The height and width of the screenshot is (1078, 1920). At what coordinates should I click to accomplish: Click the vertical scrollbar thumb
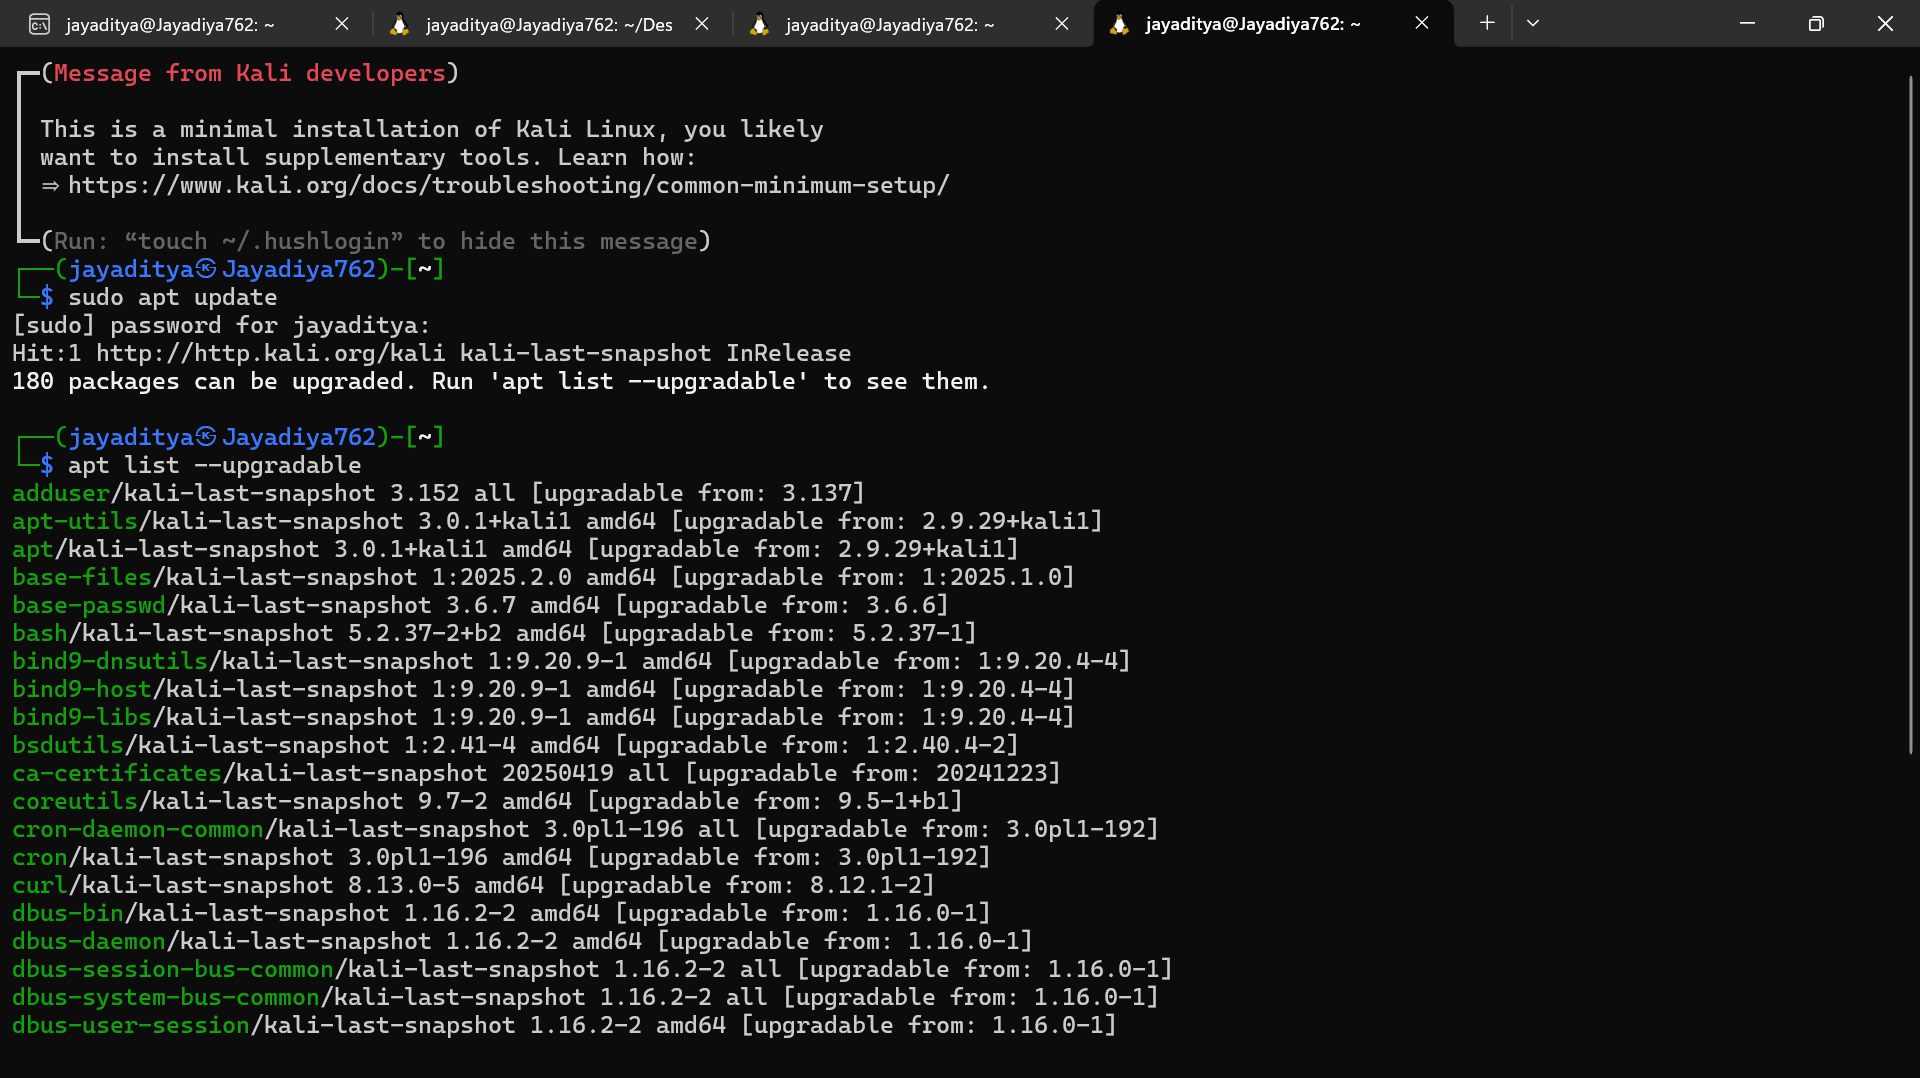pyautogui.click(x=1911, y=415)
